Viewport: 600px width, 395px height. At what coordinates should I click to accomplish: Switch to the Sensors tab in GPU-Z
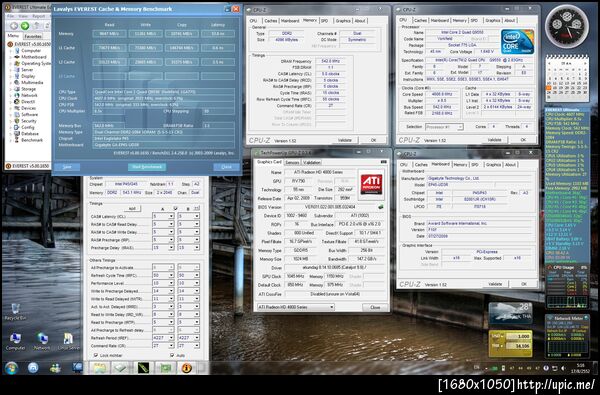pos(292,163)
